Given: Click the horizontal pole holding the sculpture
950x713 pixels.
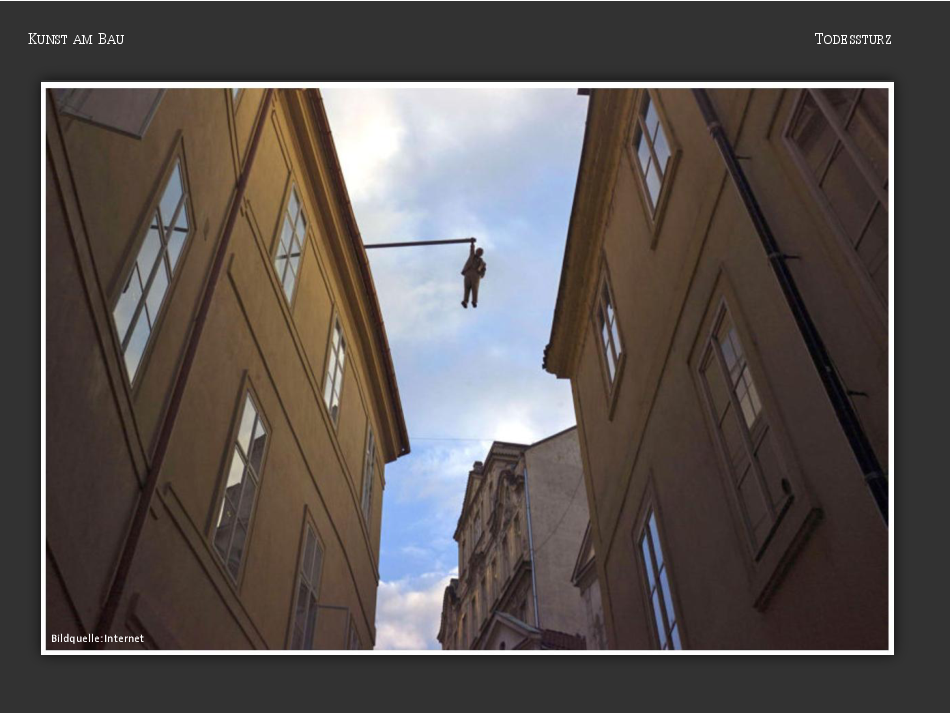Looking at the screenshot, I should coord(415,243).
